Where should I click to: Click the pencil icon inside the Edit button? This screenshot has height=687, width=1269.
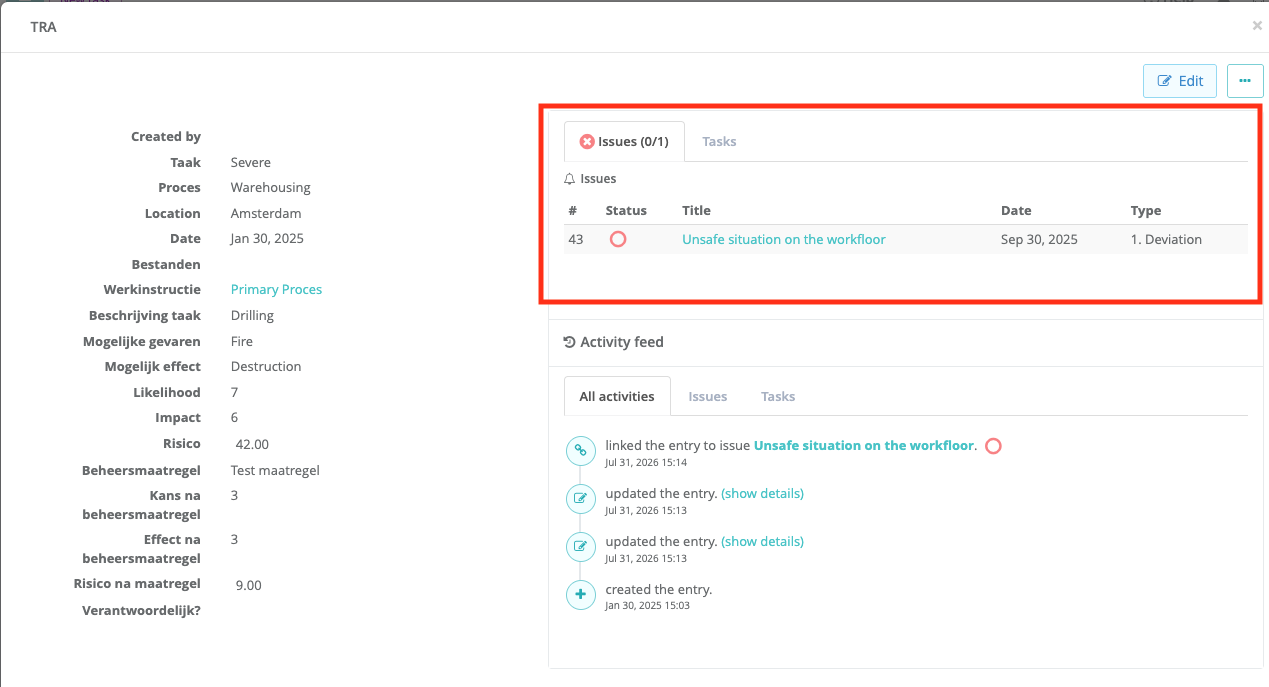click(x=1164, y=81)
